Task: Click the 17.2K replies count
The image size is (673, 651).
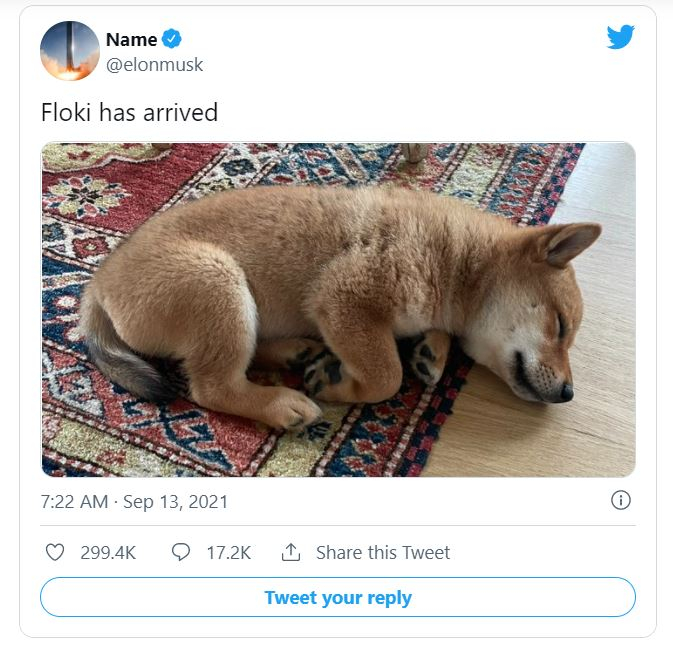Action: (x=228, y=553)
